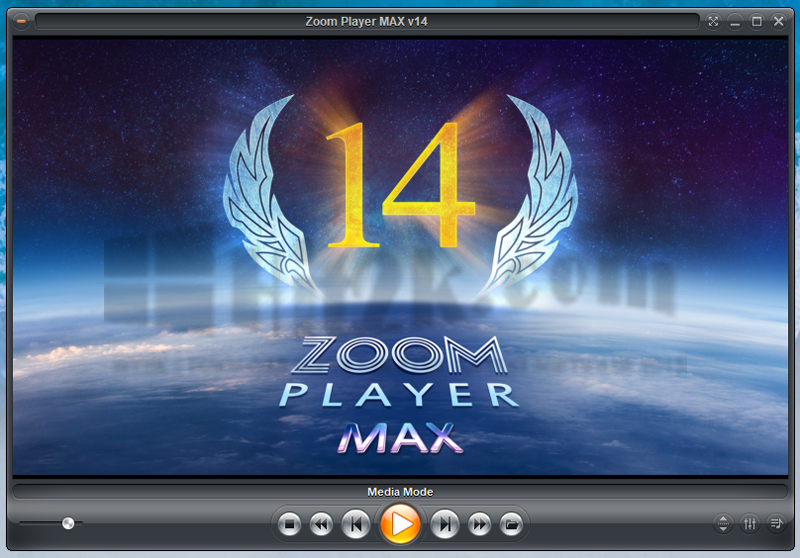Show the playlist editor icon
Screen dimensions: 800x558
pyautogui.click(x=777, y=523)
